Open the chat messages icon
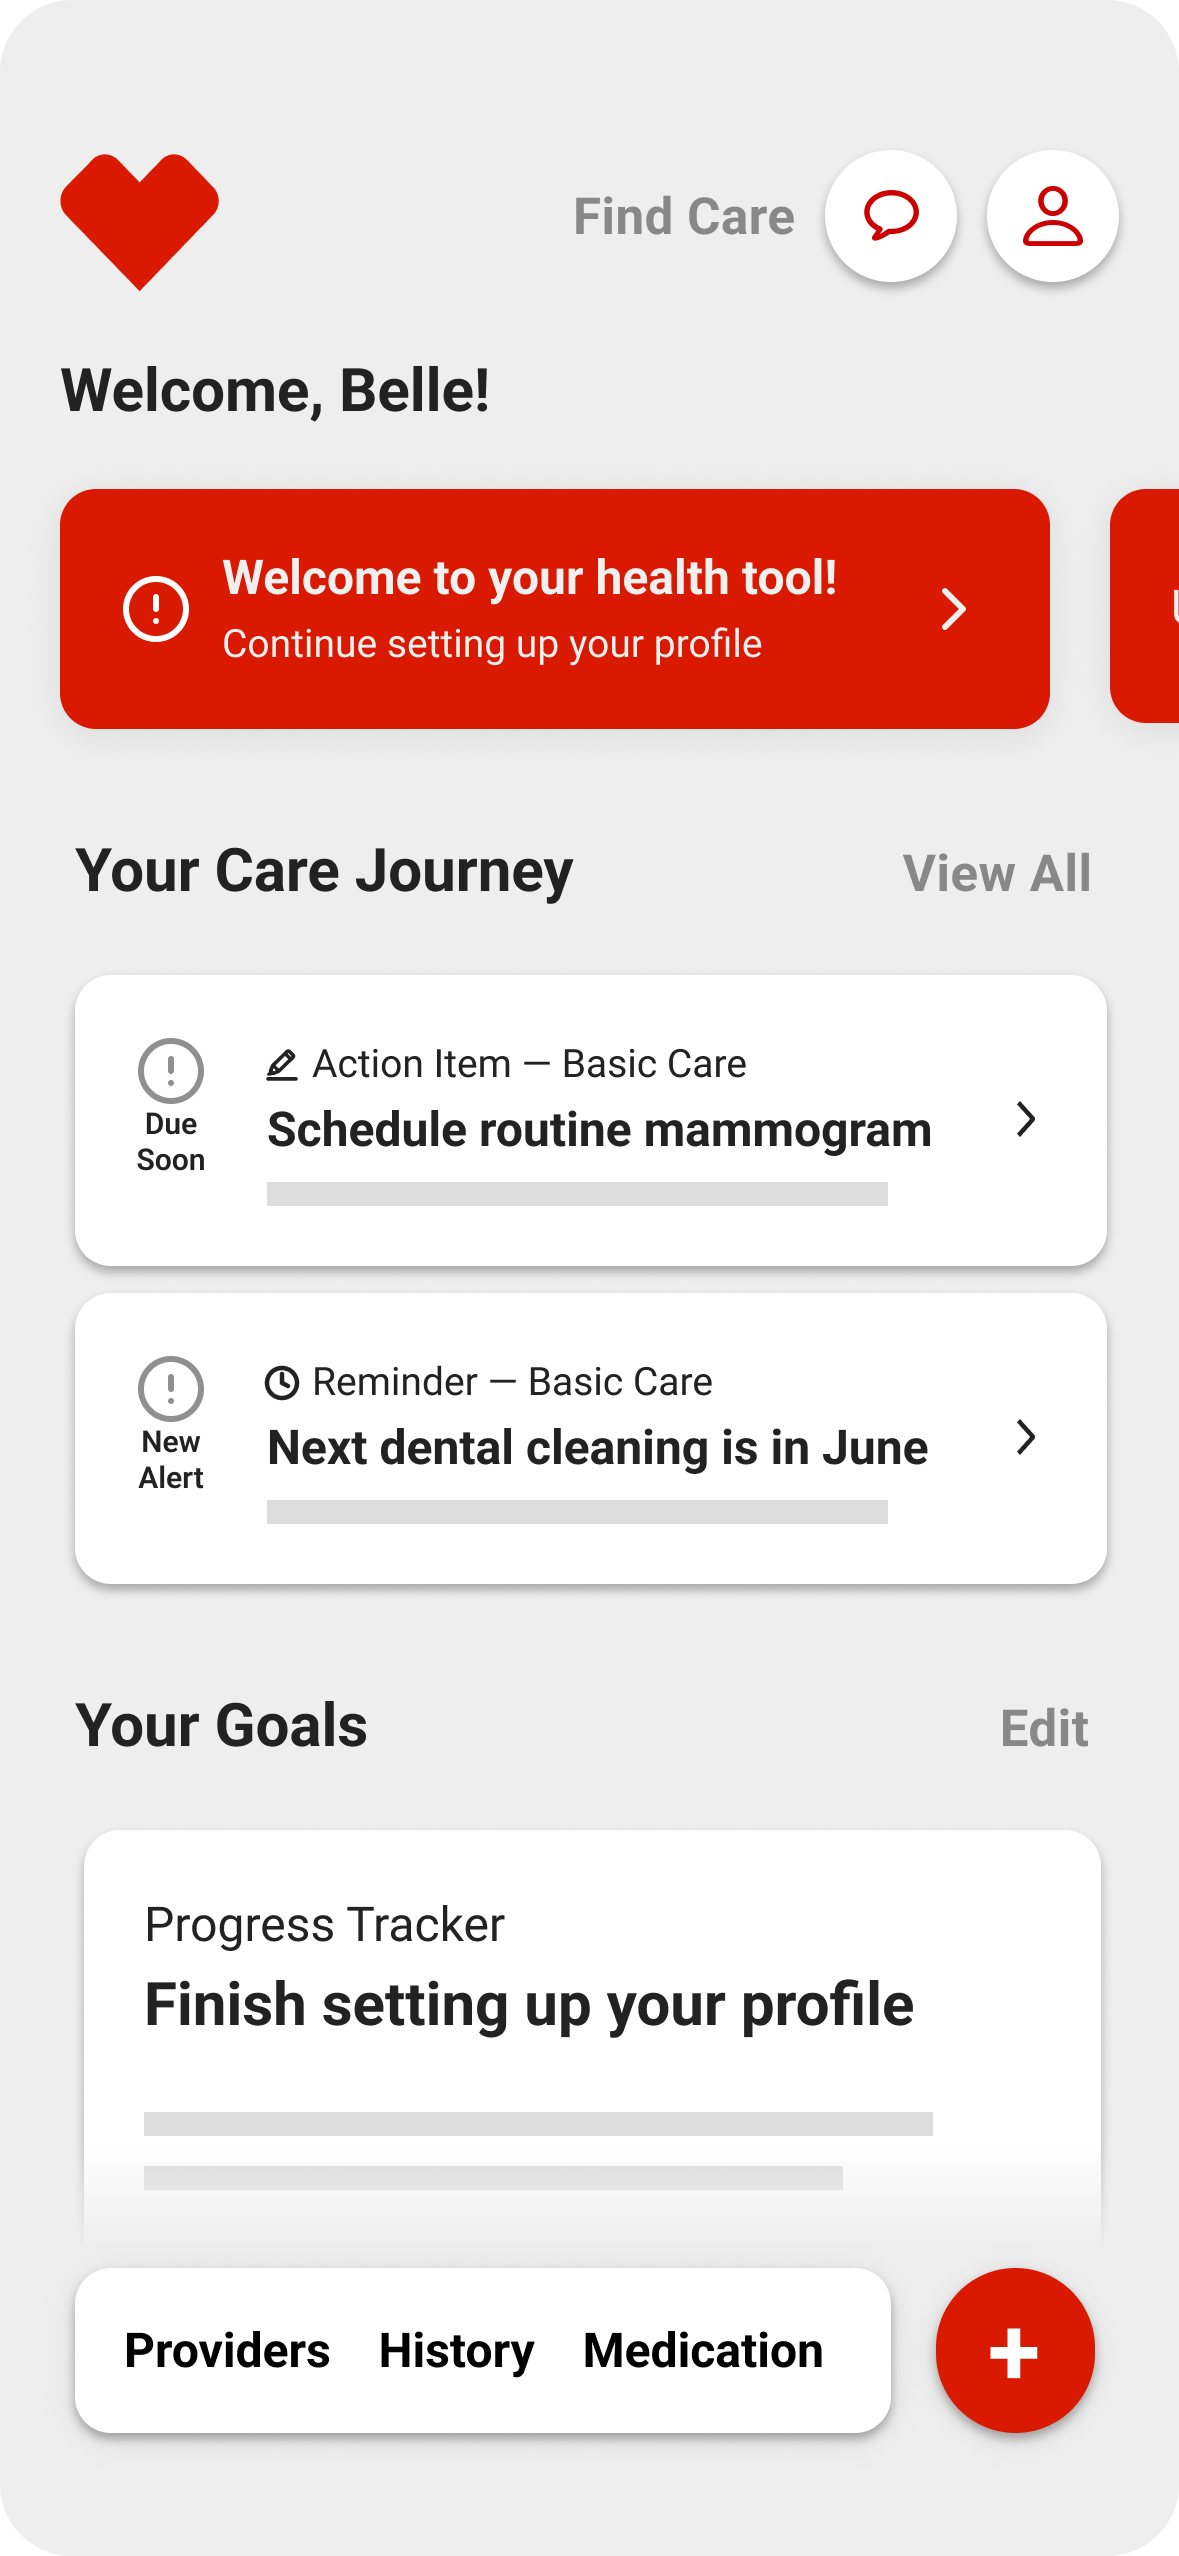1179x2556 pixels. tap(890, 216)
